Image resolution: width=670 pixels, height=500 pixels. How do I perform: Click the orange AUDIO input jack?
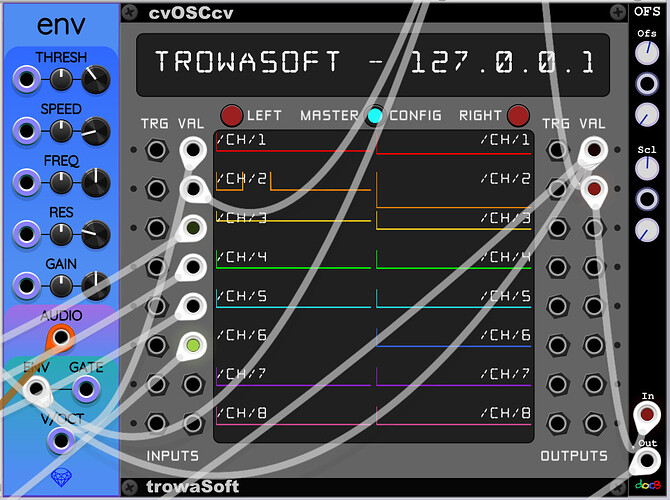pos(61,338)
